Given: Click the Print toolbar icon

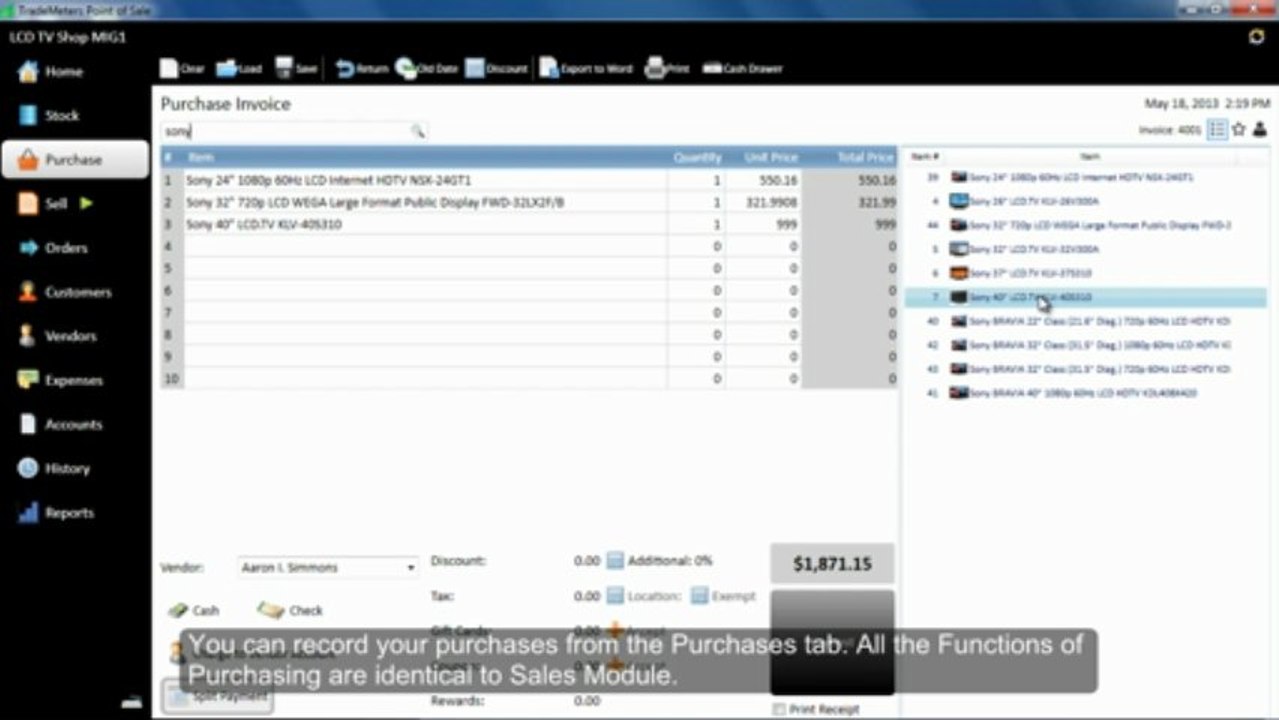Looking at the screenshot, I should (655, 68).
